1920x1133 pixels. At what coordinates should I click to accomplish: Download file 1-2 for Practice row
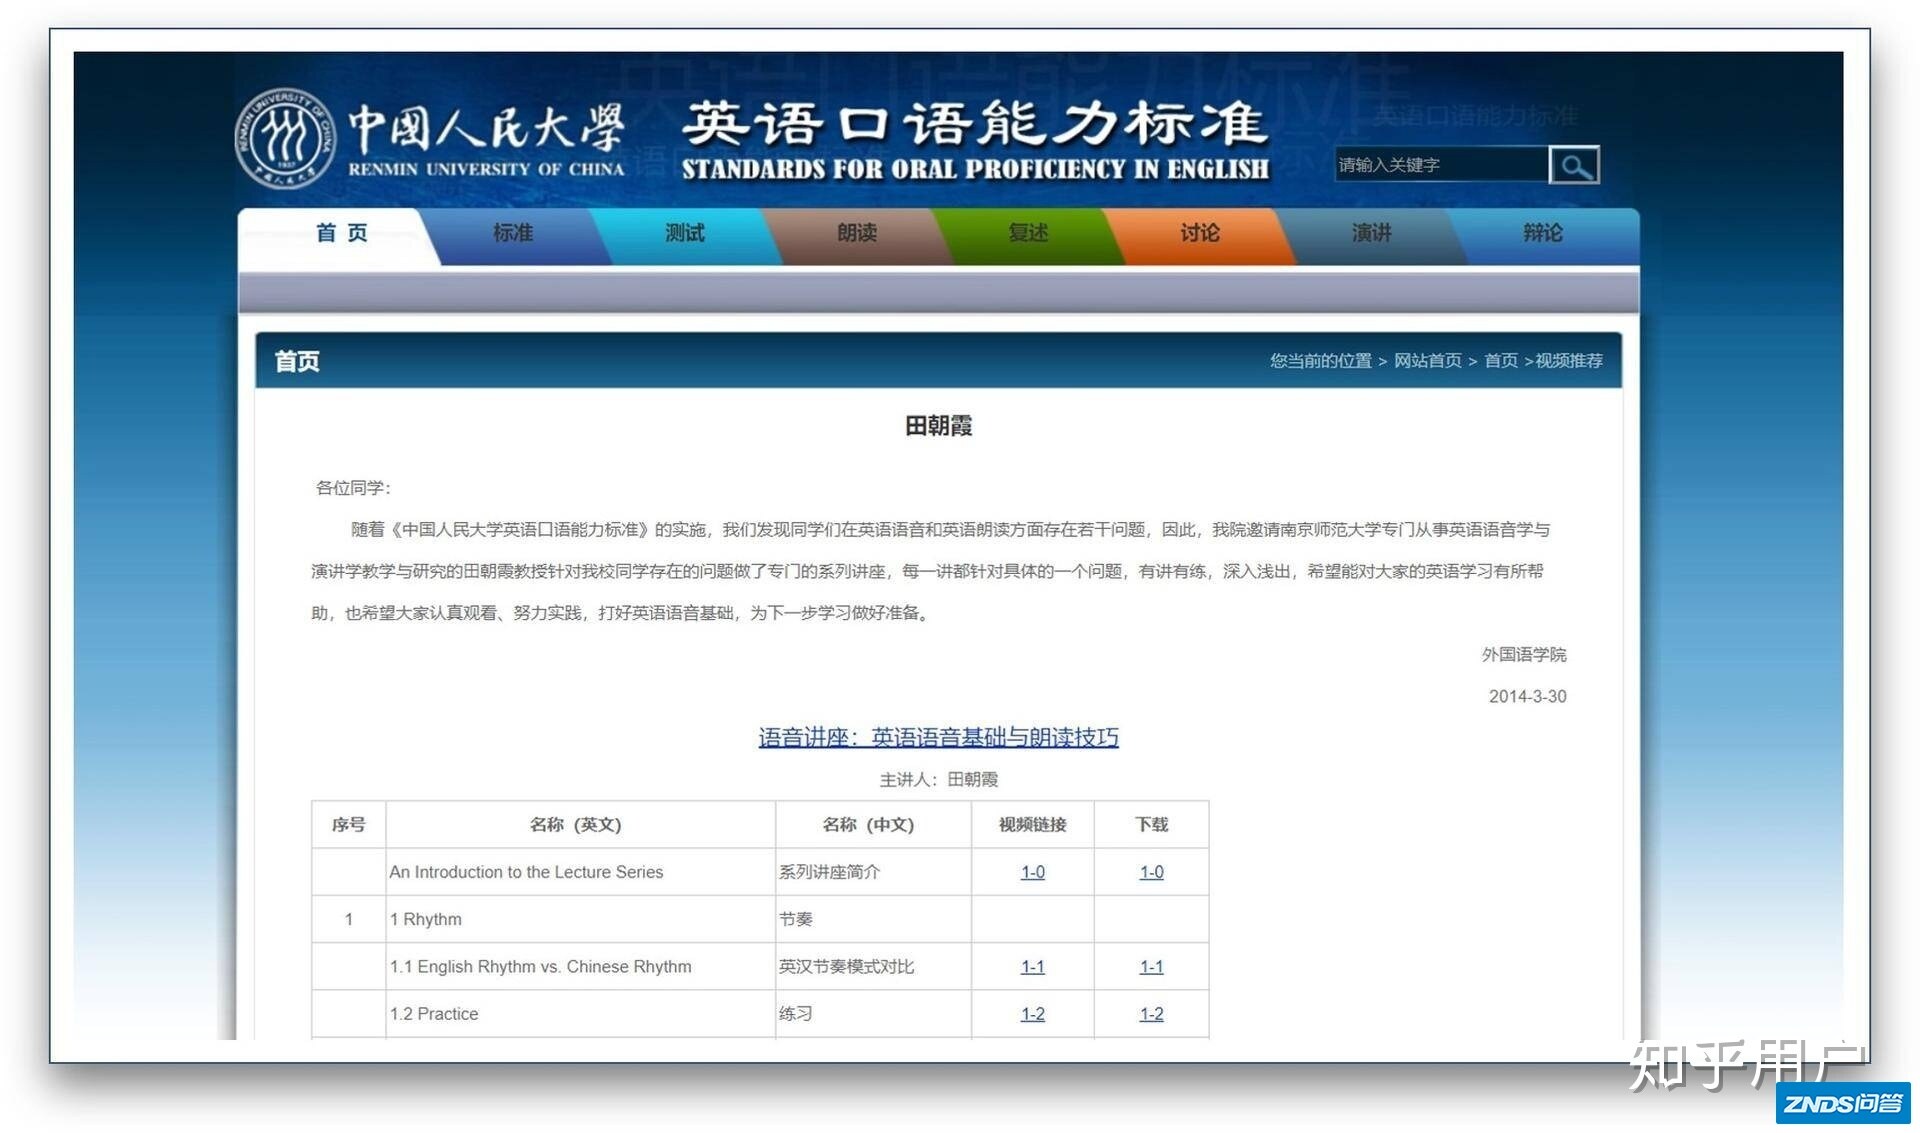pos(1152,1014)
